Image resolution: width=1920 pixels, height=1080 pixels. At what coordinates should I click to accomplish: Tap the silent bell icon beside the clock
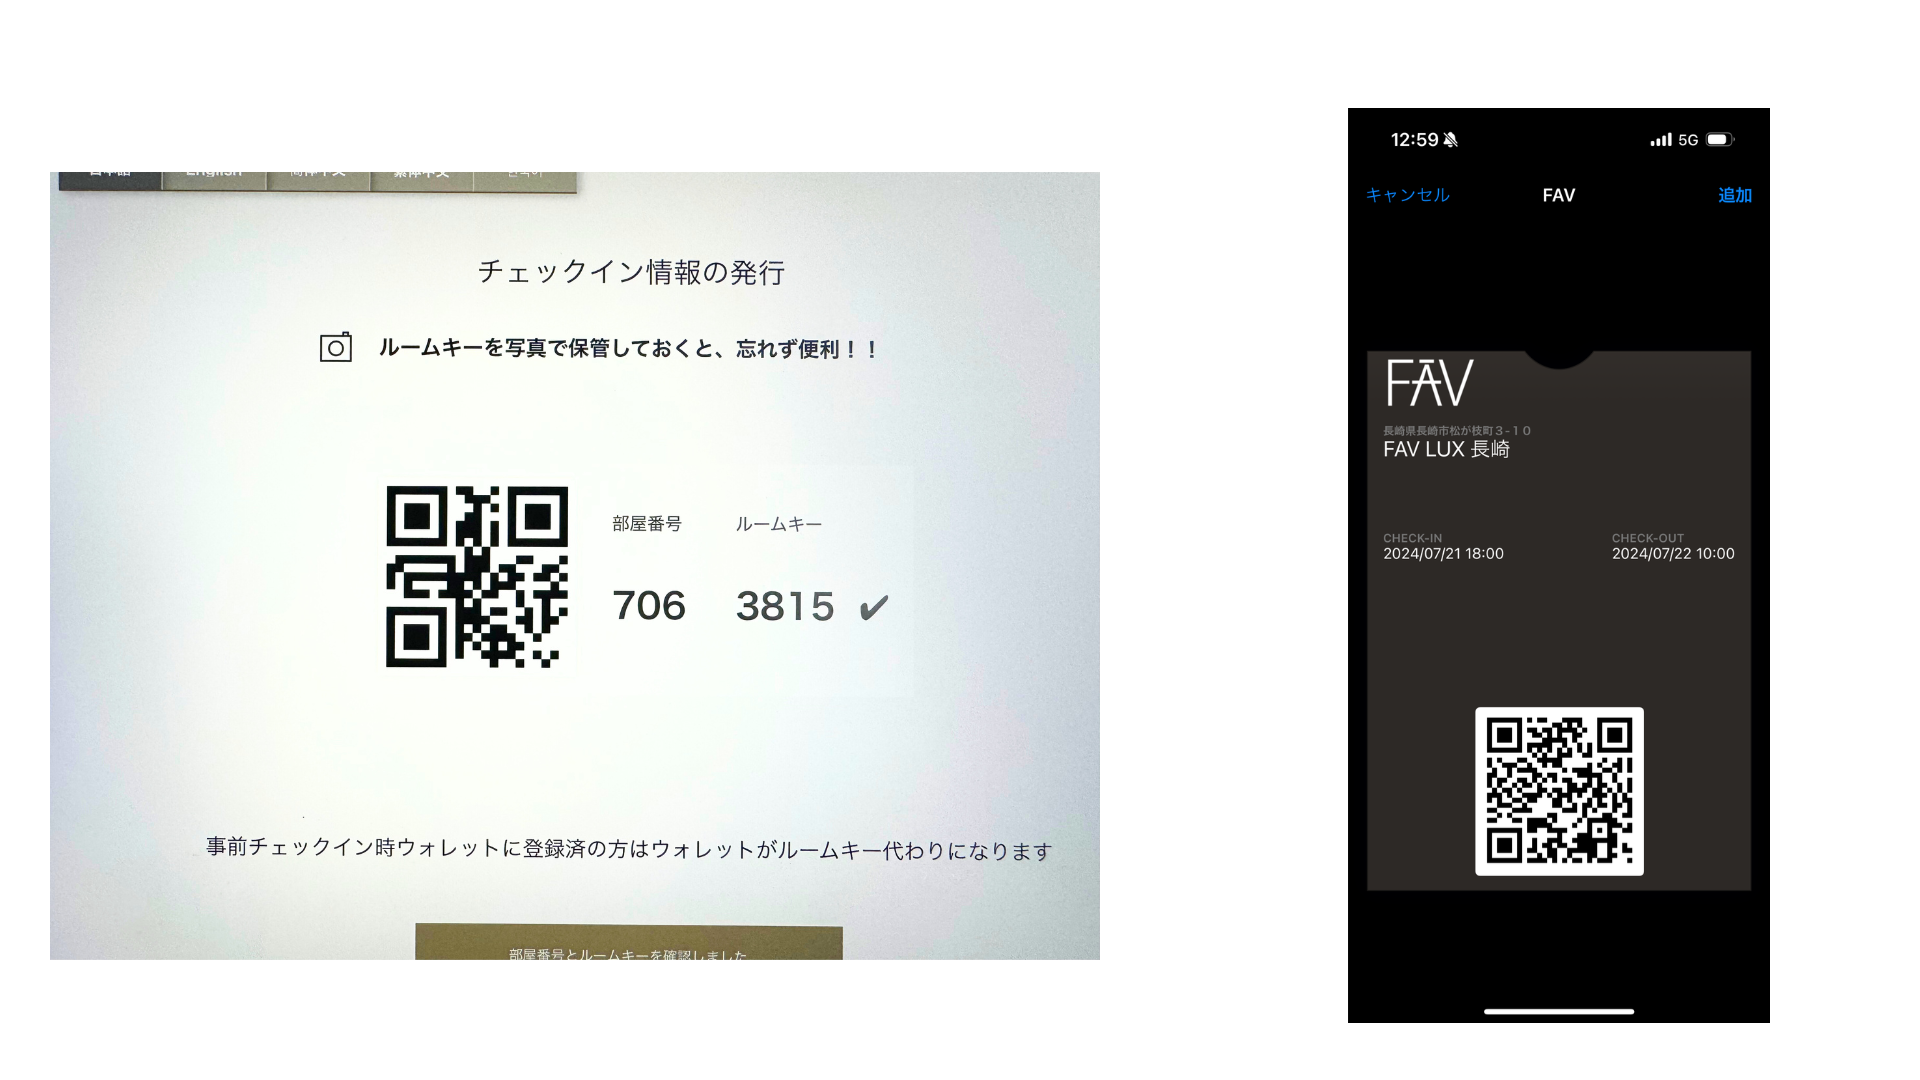pos(1451,140)
